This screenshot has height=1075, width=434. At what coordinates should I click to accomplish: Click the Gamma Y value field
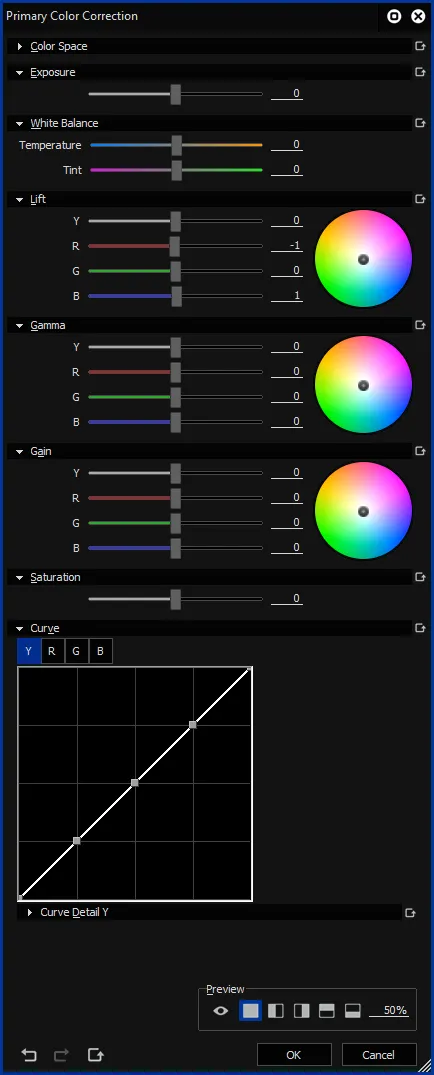point(287,347)
